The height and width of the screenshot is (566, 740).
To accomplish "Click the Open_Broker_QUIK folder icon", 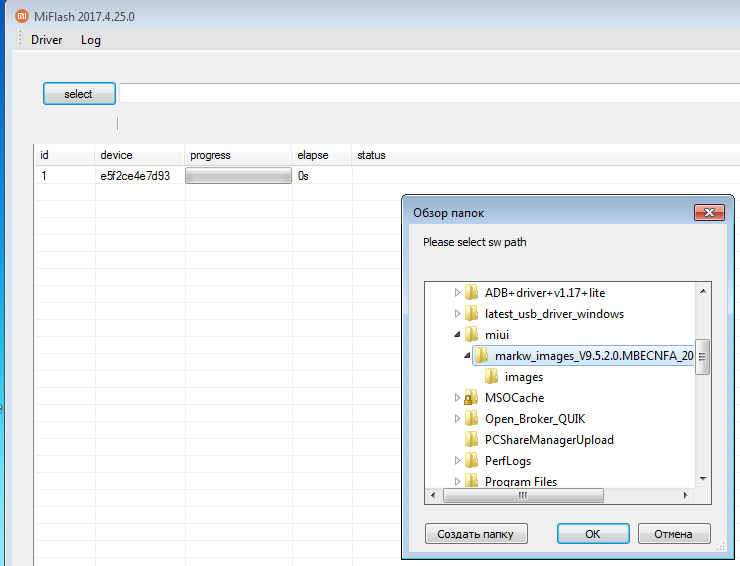I will 471,418.
